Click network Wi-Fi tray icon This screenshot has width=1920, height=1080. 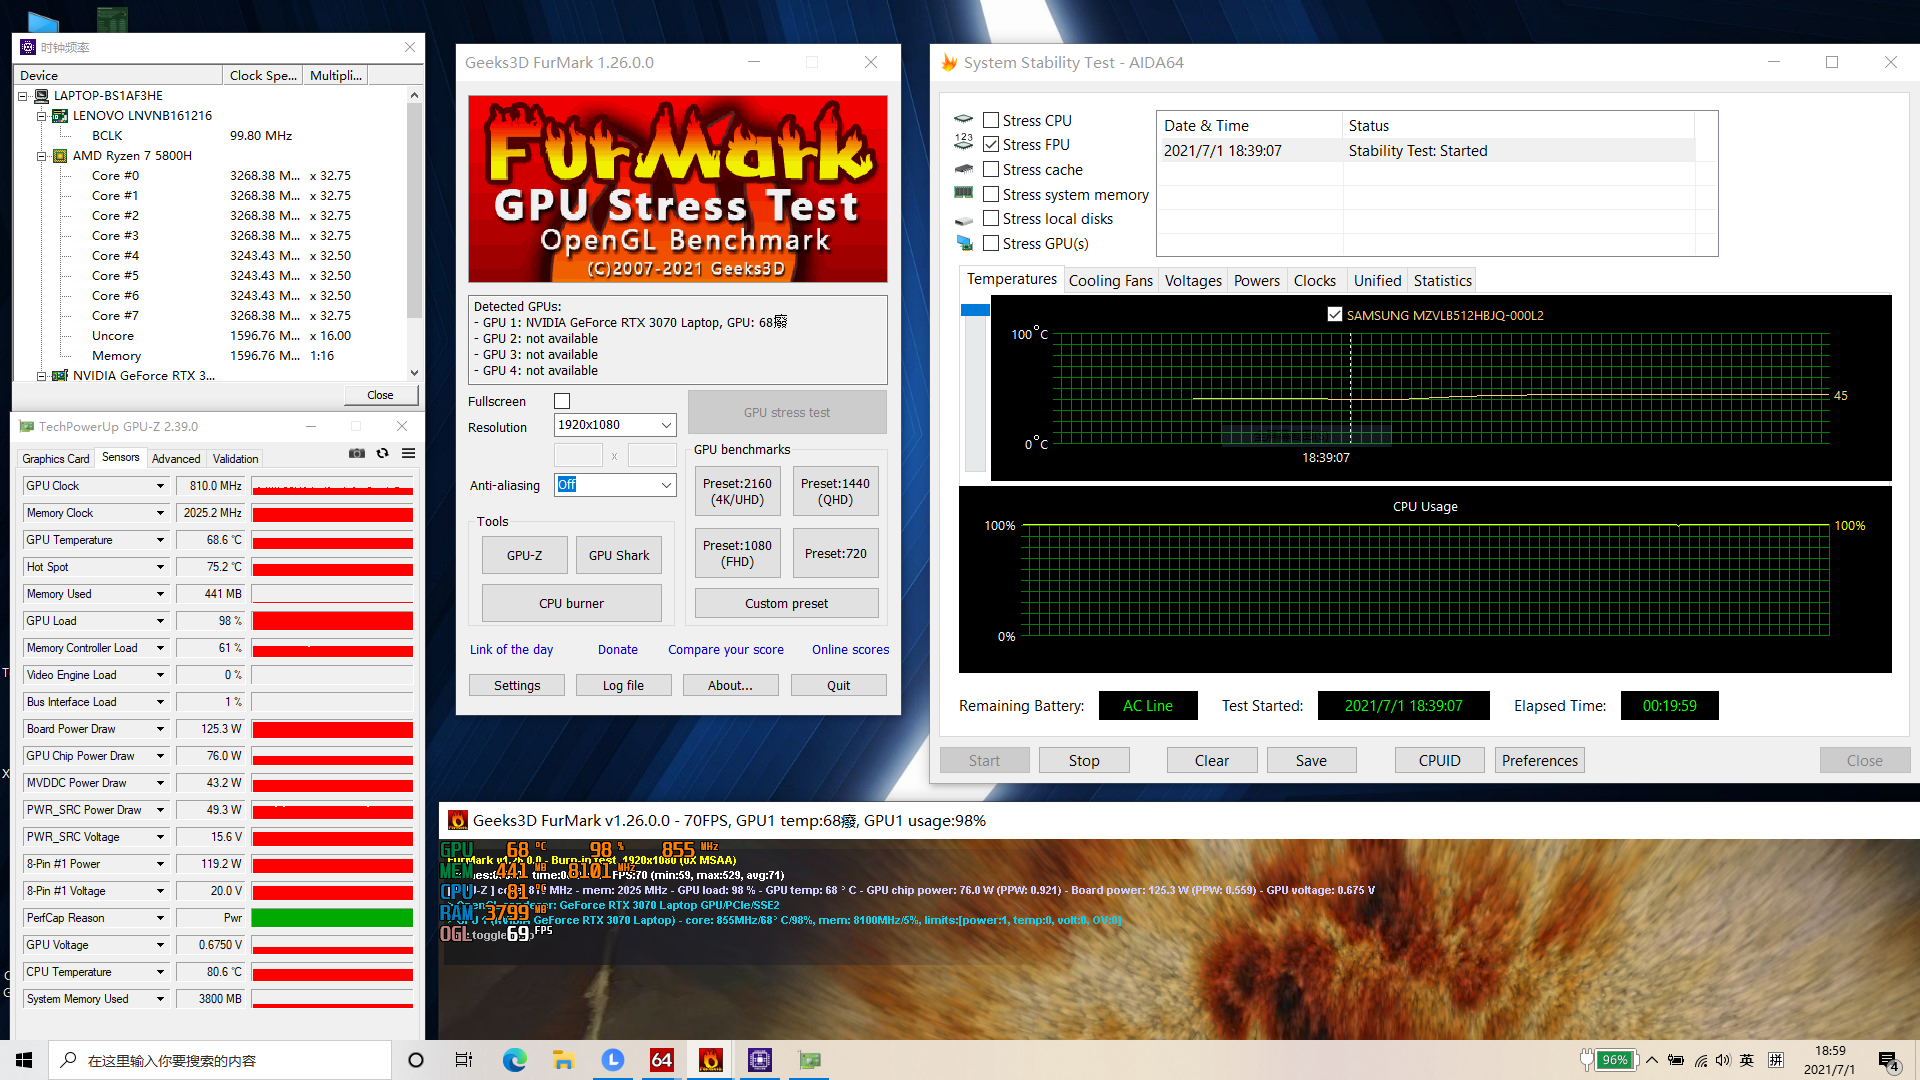pos(1700,1060)
